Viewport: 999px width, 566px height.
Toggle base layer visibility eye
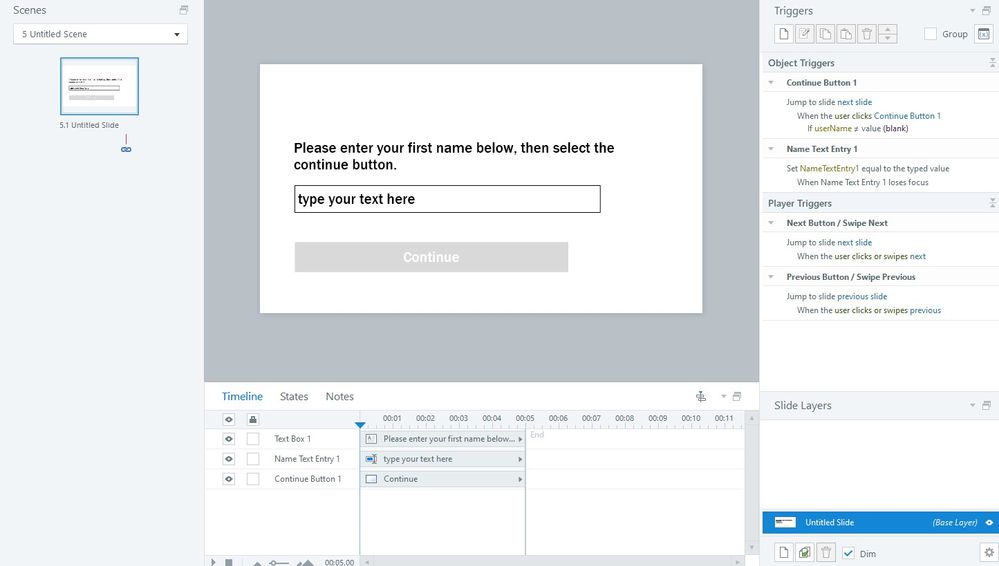(989, 523)
